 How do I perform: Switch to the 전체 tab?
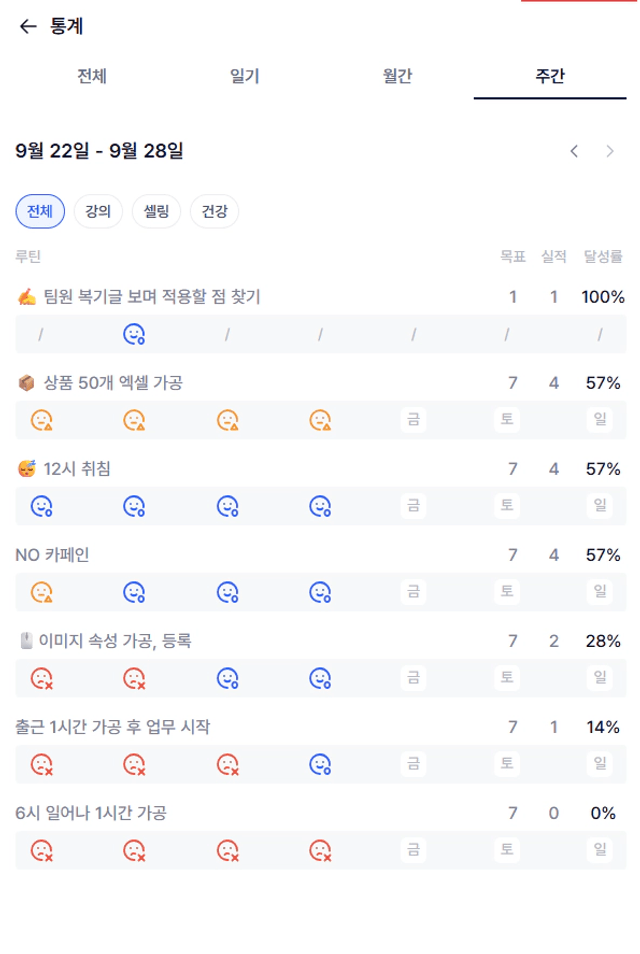(x=92, y=76)
